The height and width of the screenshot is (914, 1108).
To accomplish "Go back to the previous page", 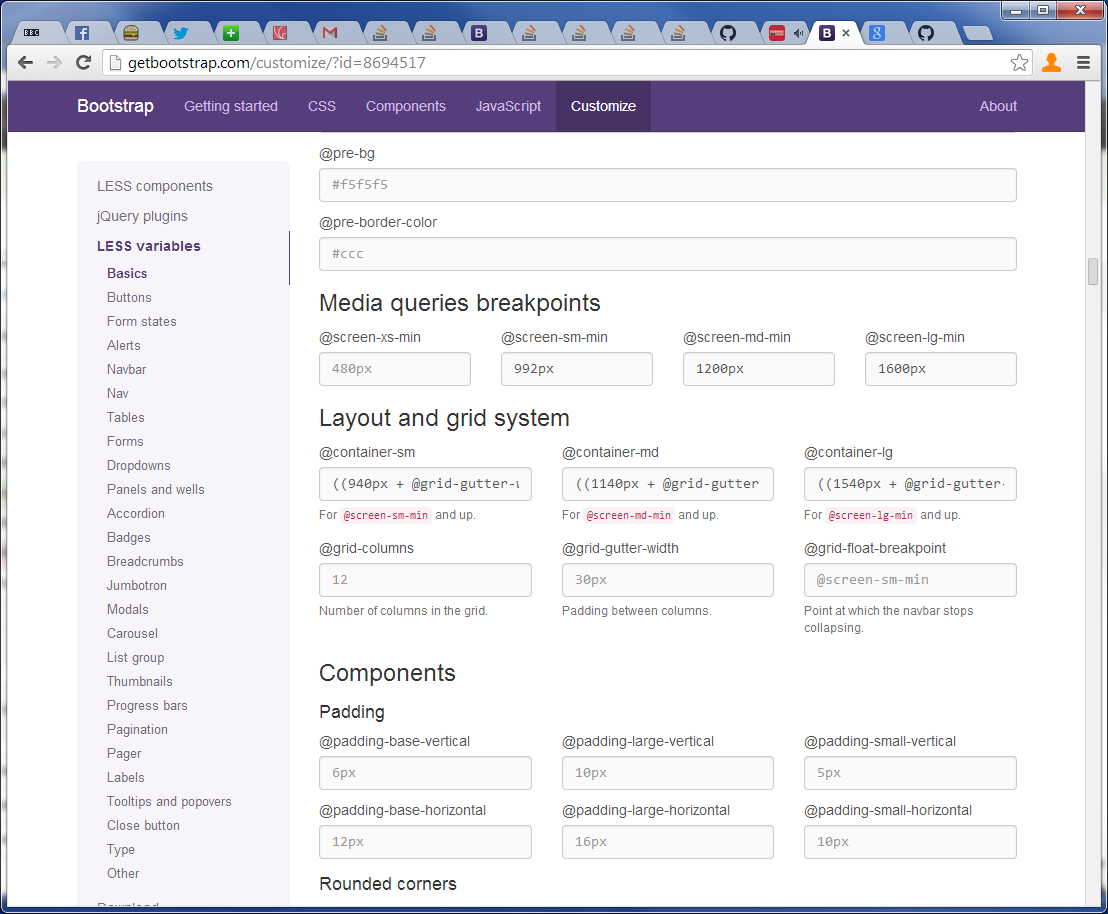I will pos(25,63).
